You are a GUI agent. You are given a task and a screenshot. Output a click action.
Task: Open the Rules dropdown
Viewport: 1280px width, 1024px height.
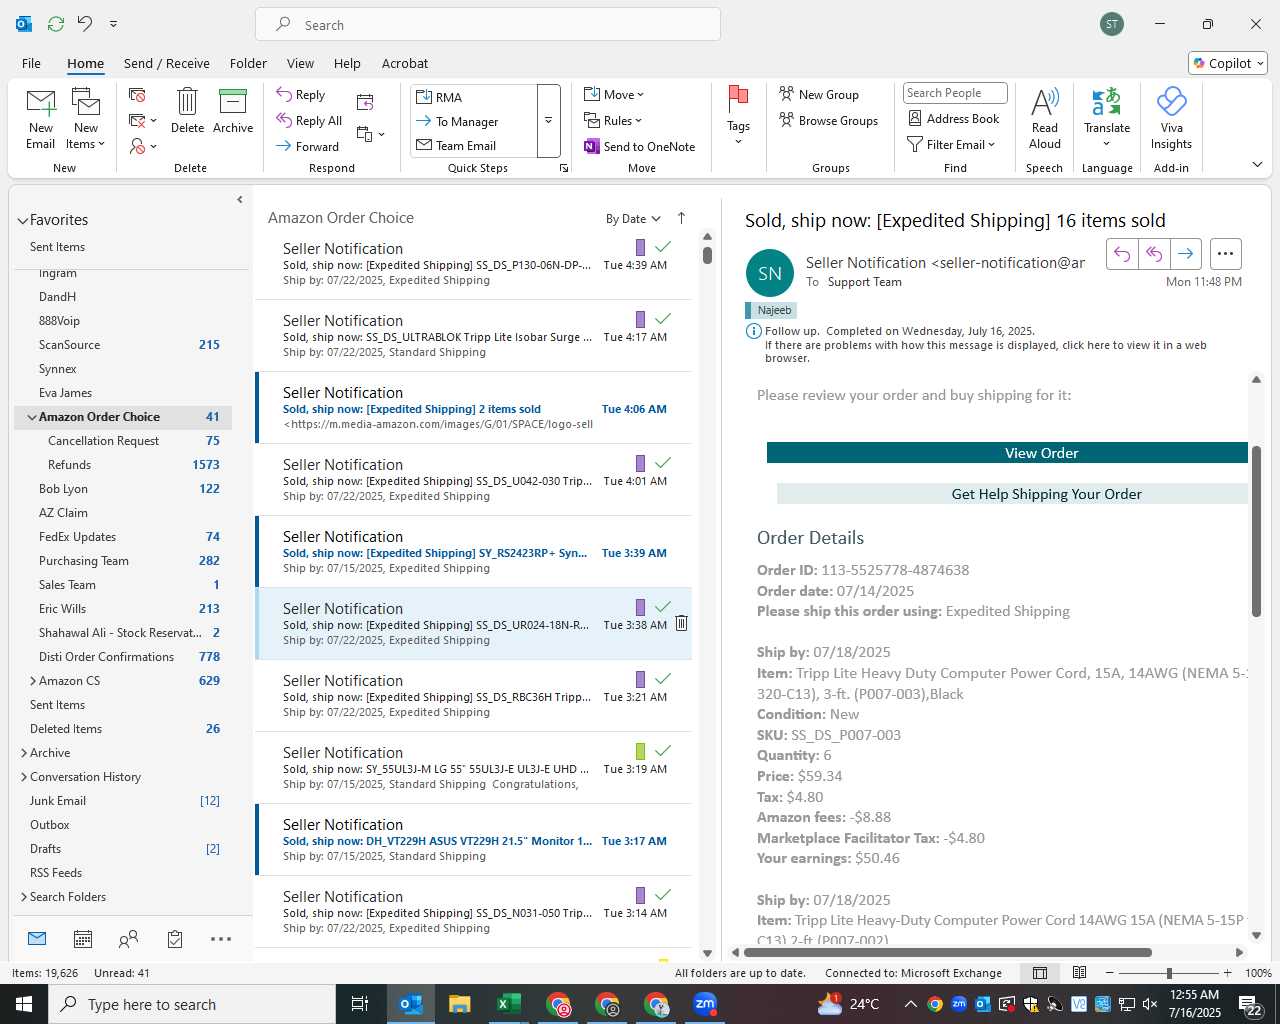click(x=613, y=121)
